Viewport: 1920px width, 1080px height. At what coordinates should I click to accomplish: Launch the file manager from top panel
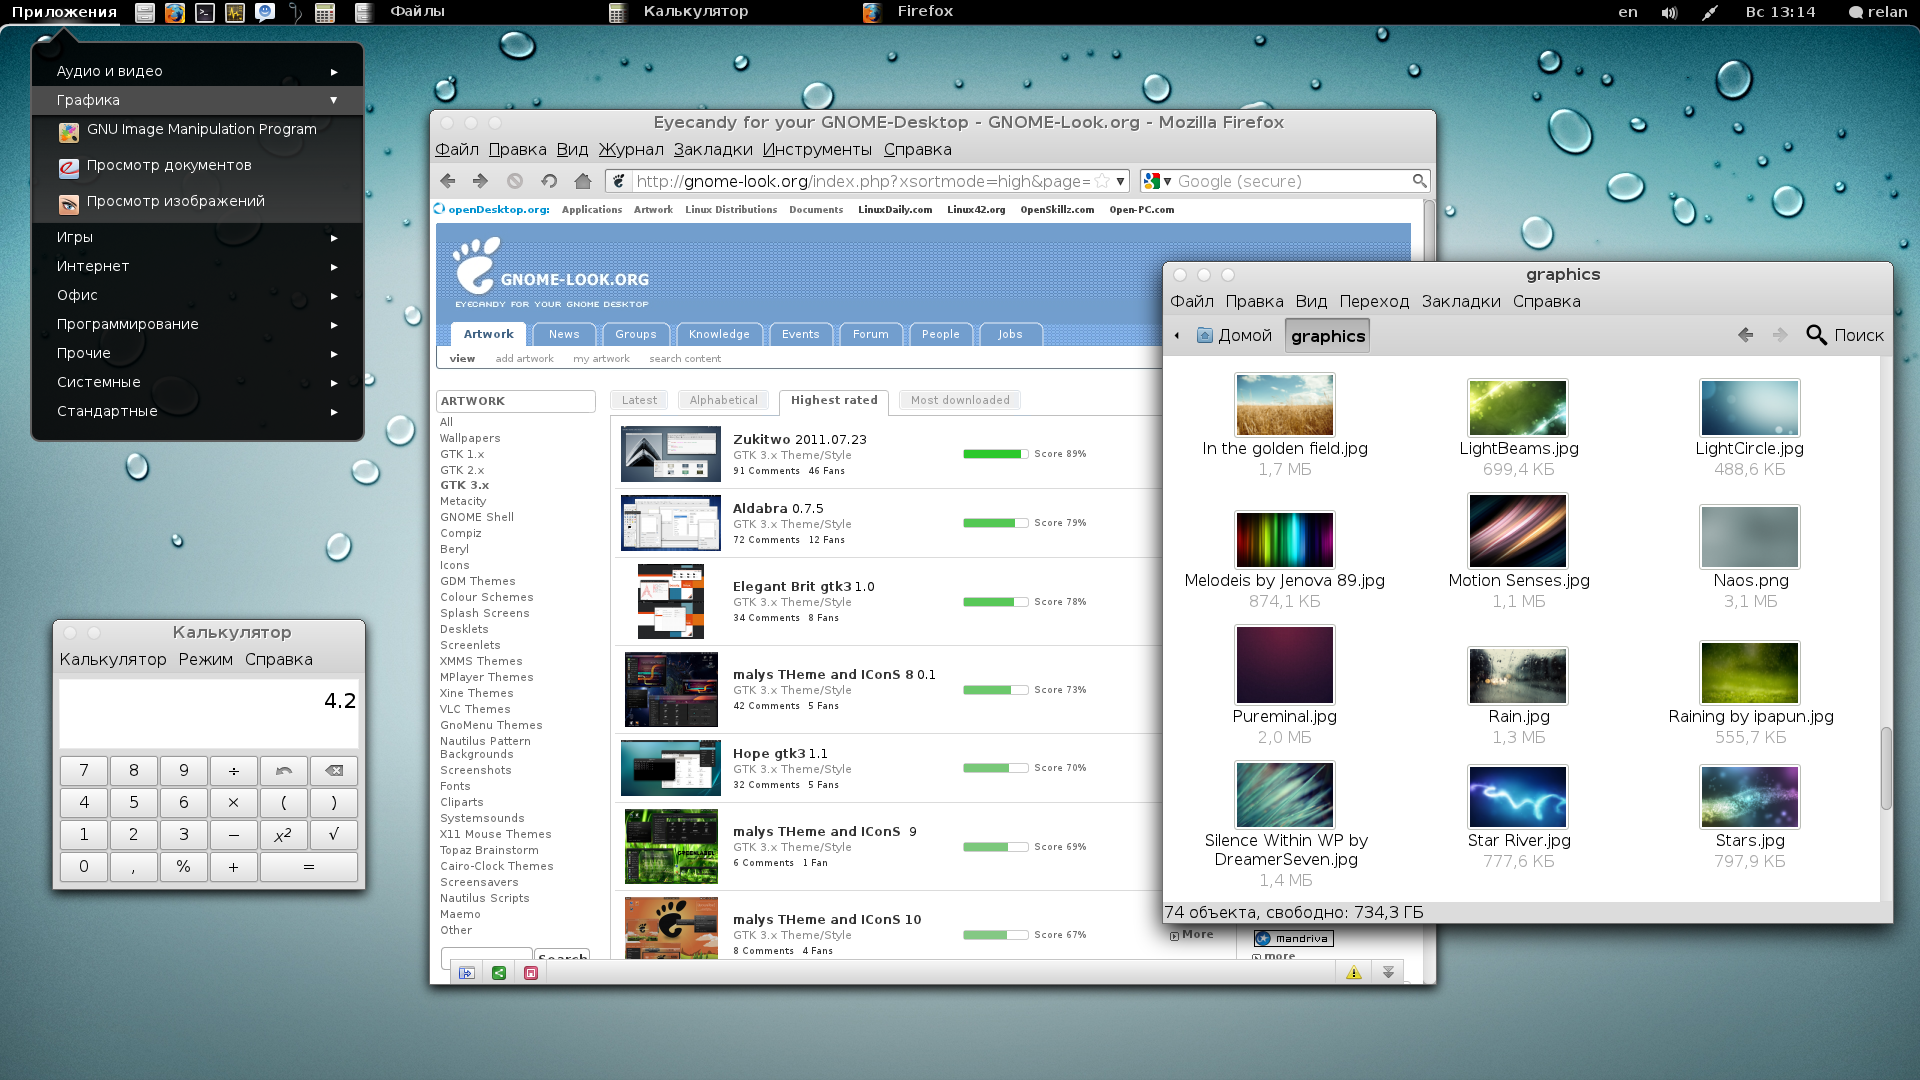(145, 13)
